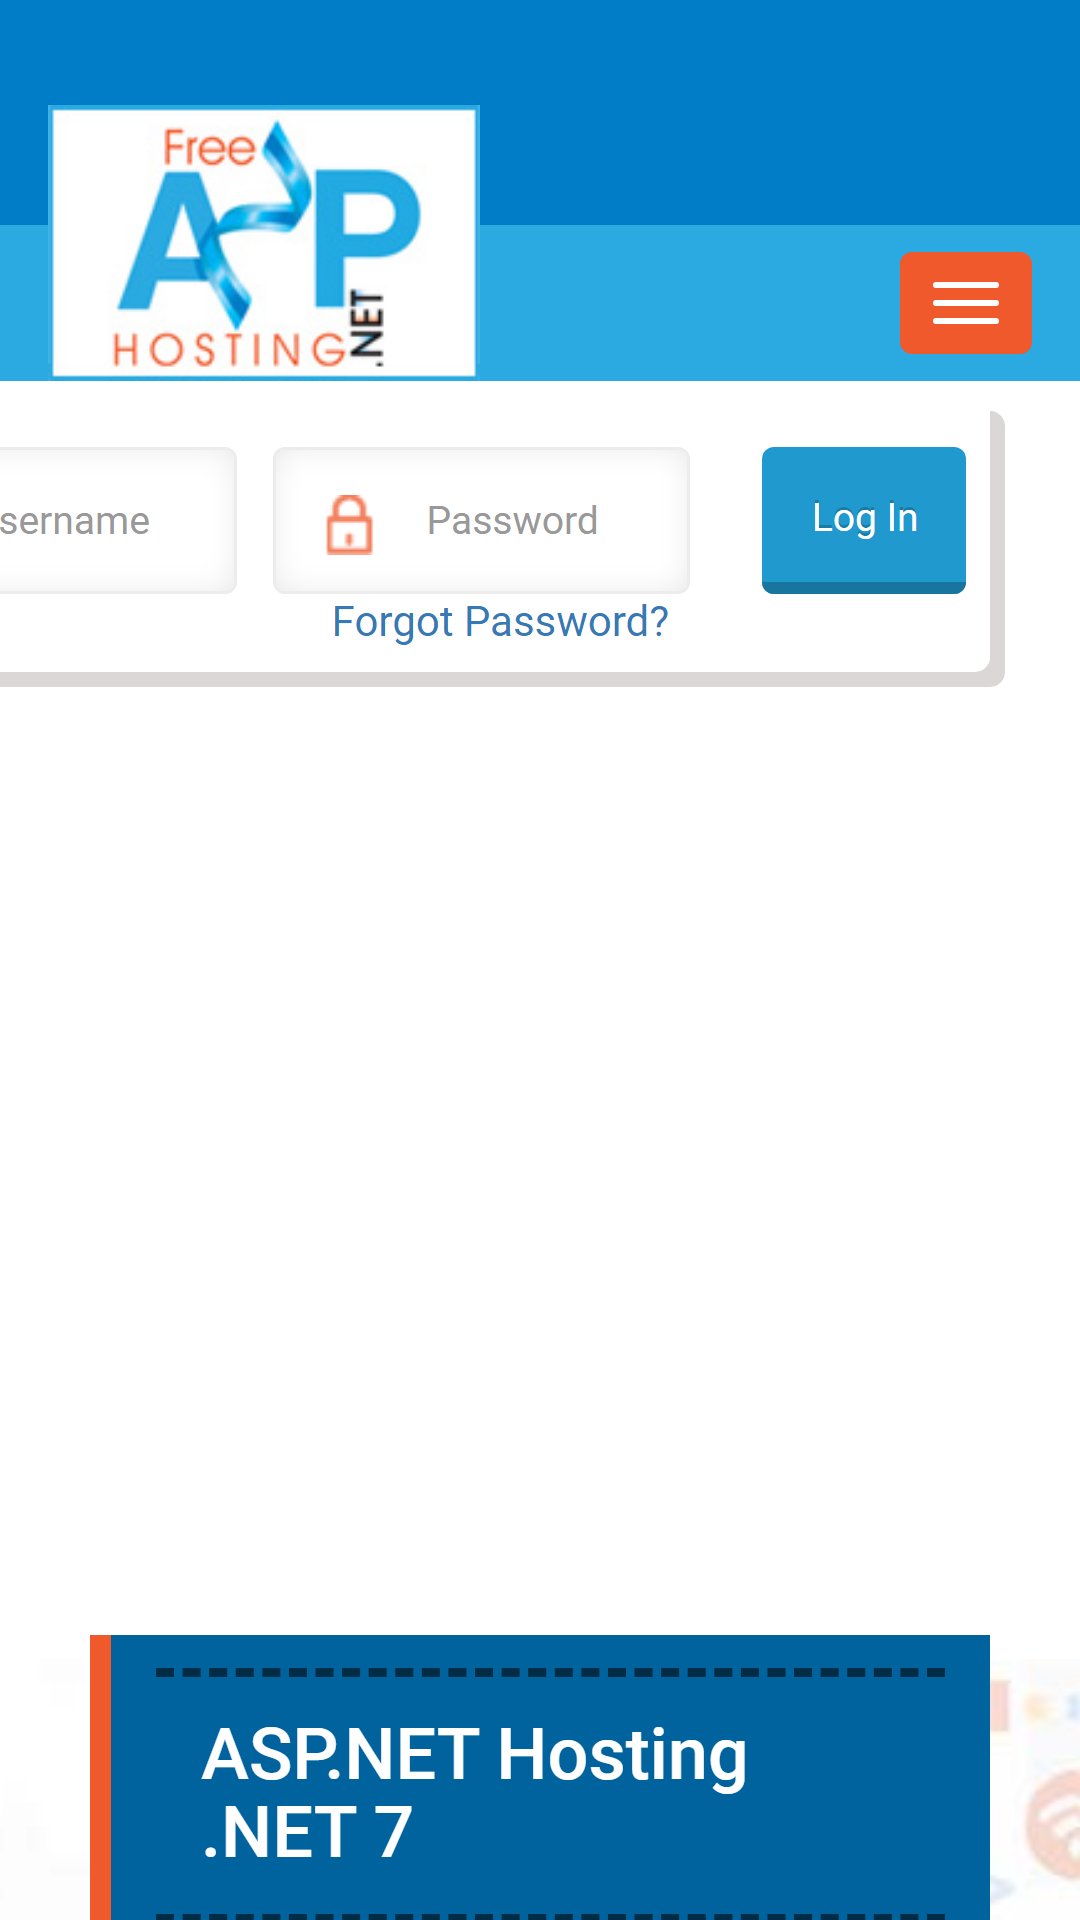The width and height of the screenshot is (1080, 1920).
Task: Click the 'Free' word in the logo
Action: coord(209,148)
